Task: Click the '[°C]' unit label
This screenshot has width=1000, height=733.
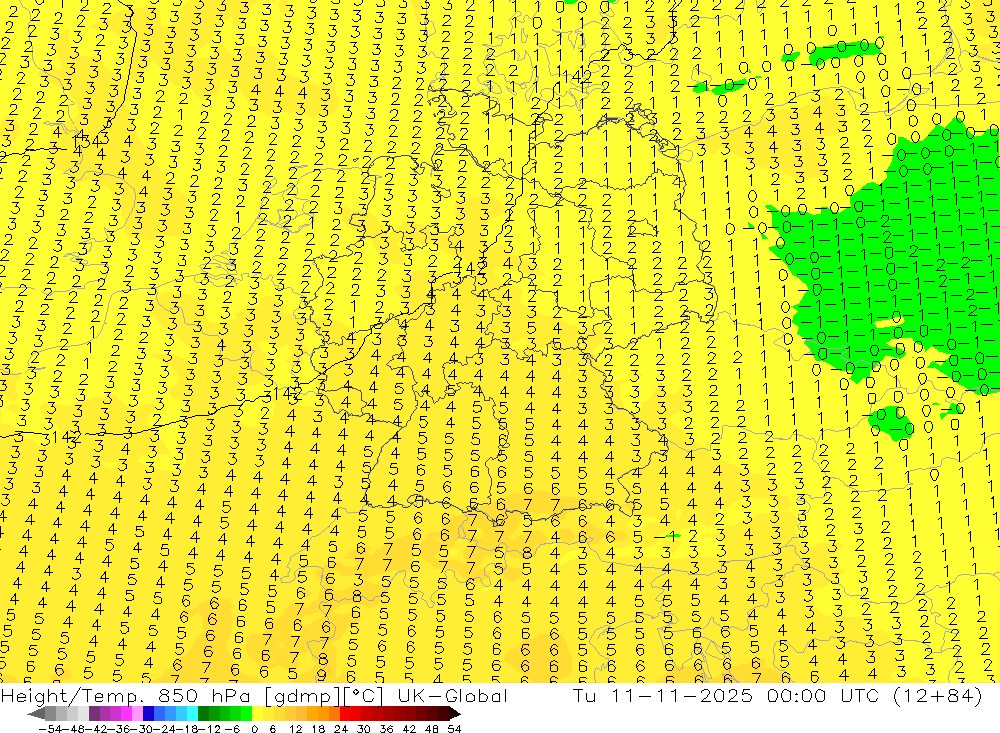Action: 363,696
